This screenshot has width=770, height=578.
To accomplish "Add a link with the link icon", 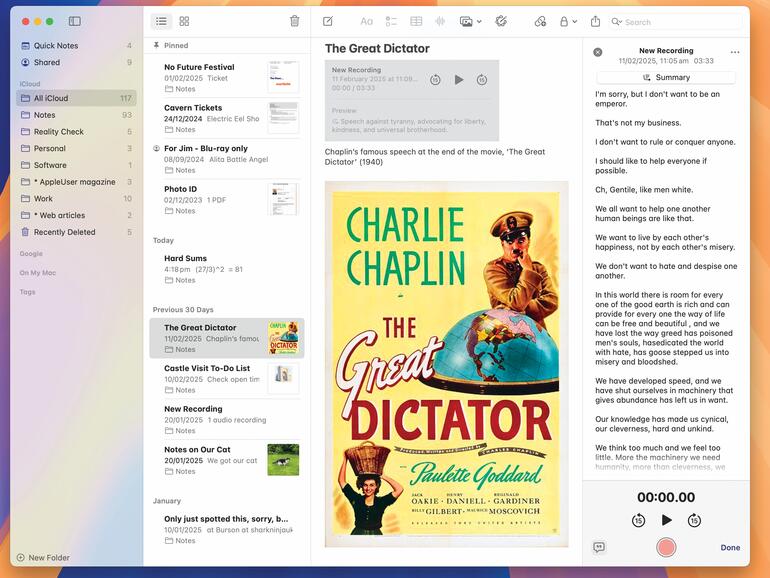I will pos(540,21).
